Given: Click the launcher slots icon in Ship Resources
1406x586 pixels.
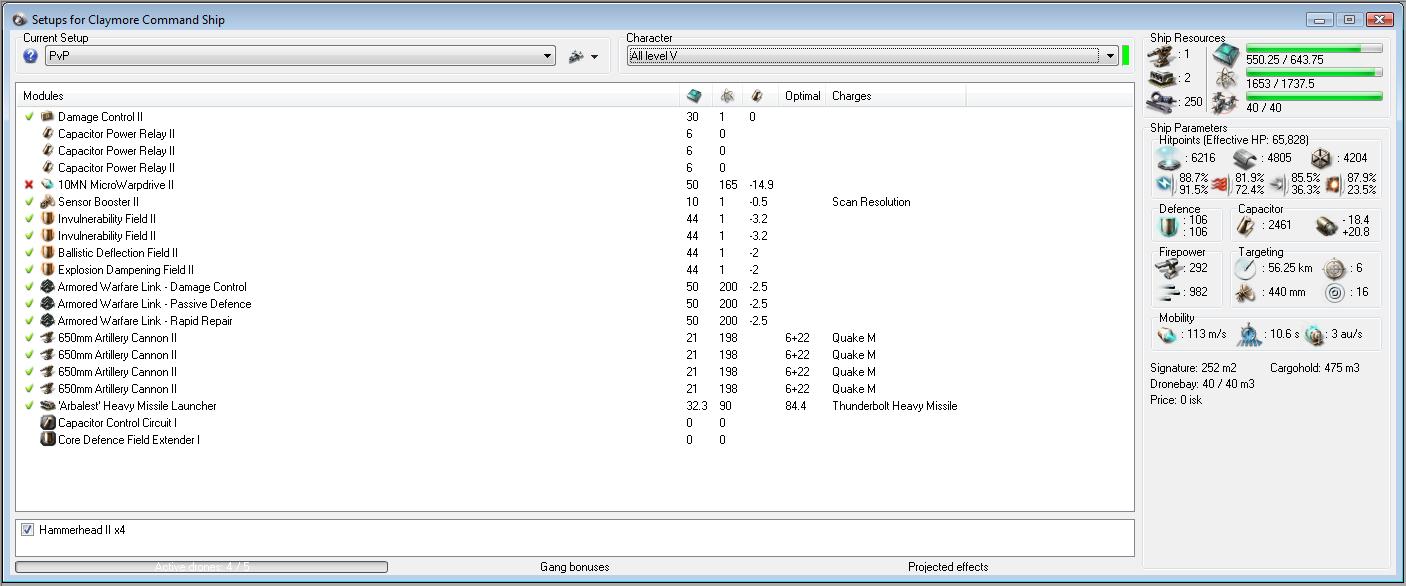Looking at the screenshot, I should click(1161, 78).
